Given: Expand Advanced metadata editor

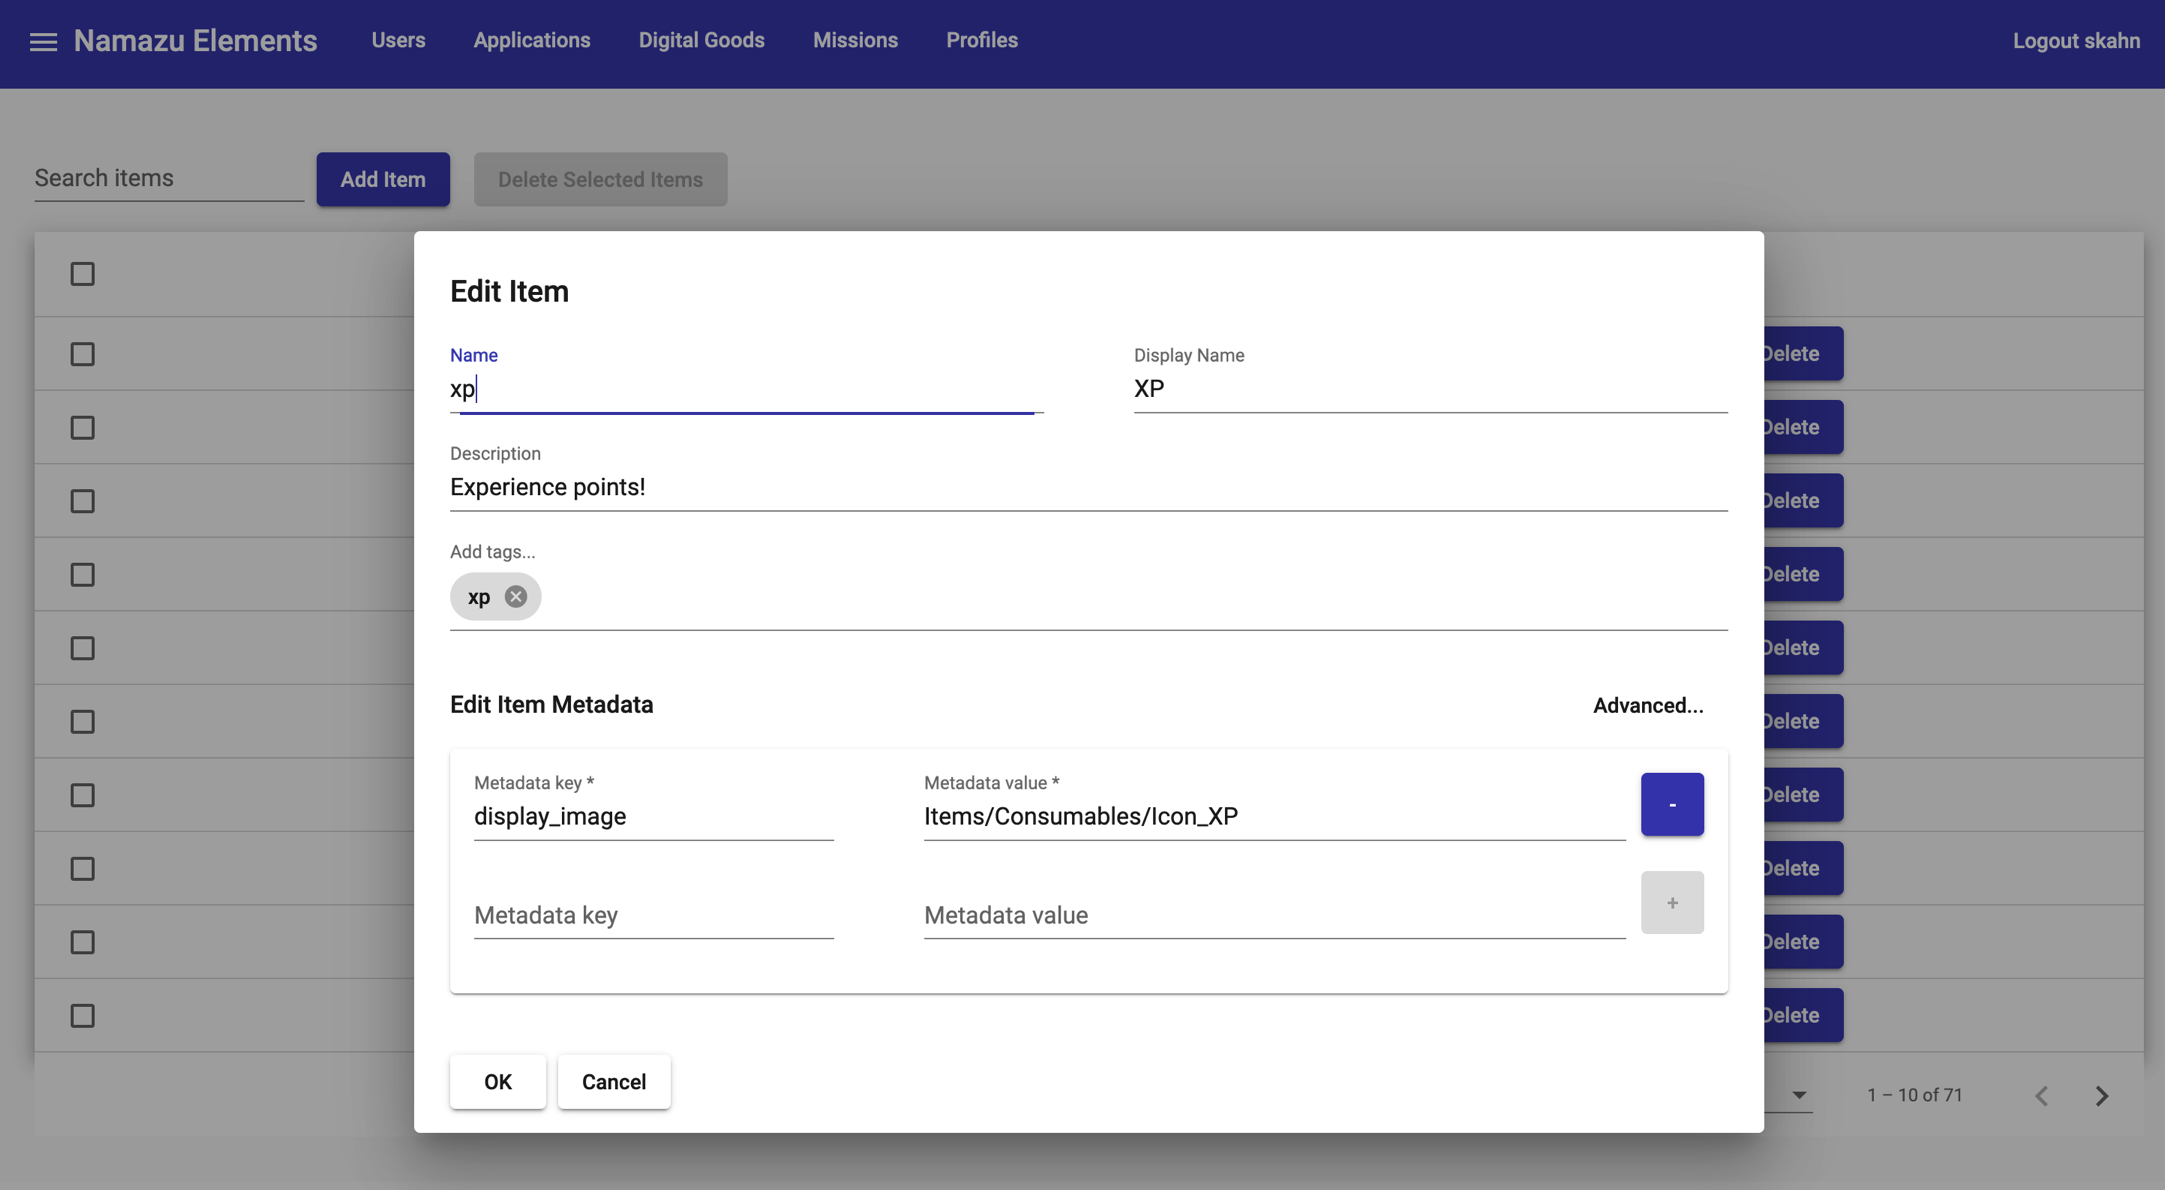Looking at the screenshot, I should point(1647,706).
